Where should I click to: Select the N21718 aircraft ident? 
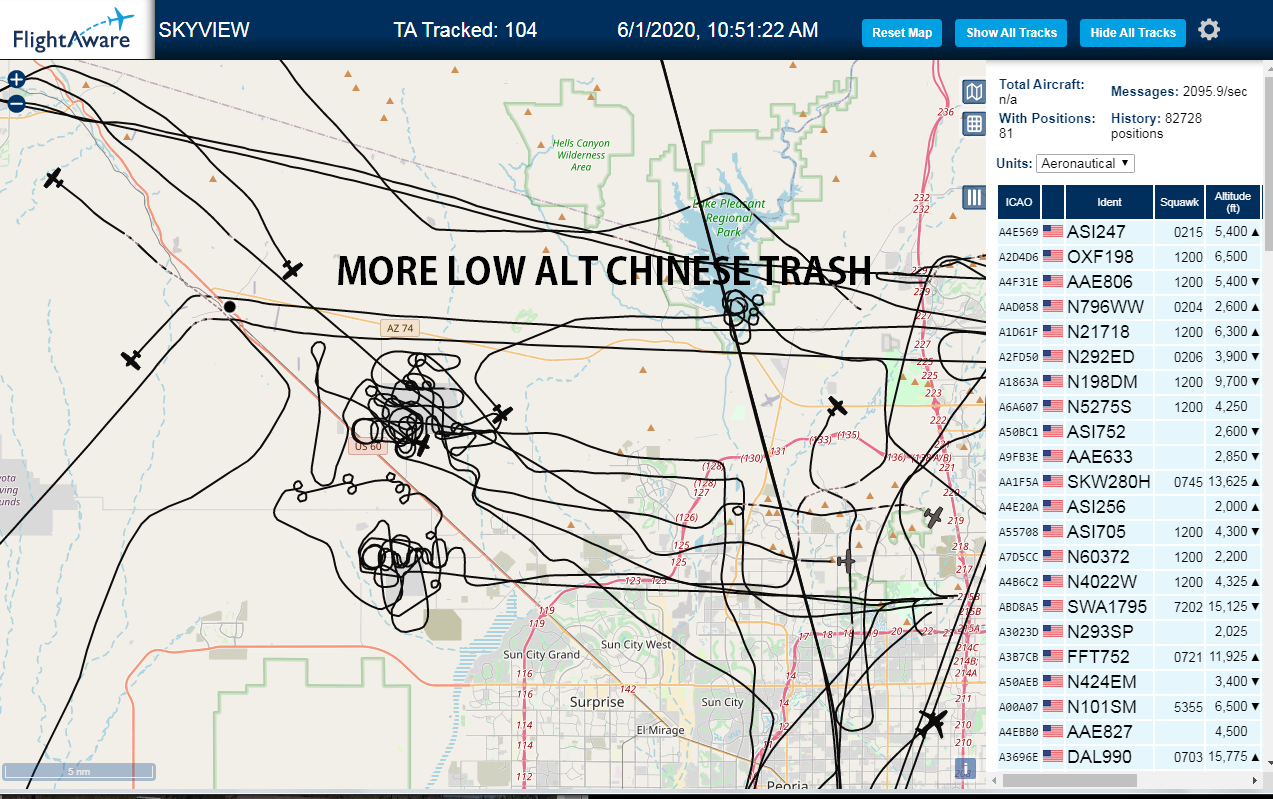point(1098,332)
